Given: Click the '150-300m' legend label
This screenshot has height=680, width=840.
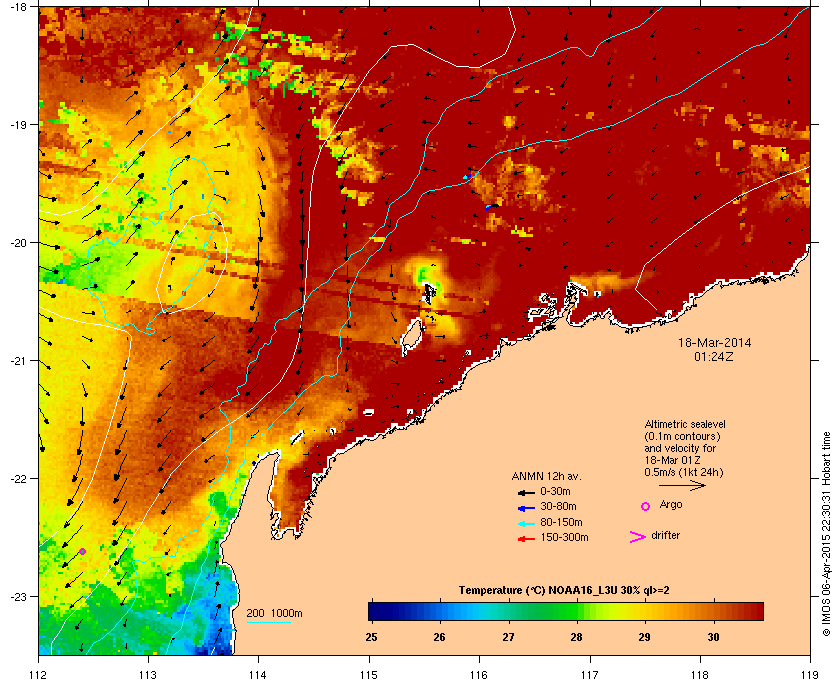Looking at the screenshot, I should tap(564, 537).
